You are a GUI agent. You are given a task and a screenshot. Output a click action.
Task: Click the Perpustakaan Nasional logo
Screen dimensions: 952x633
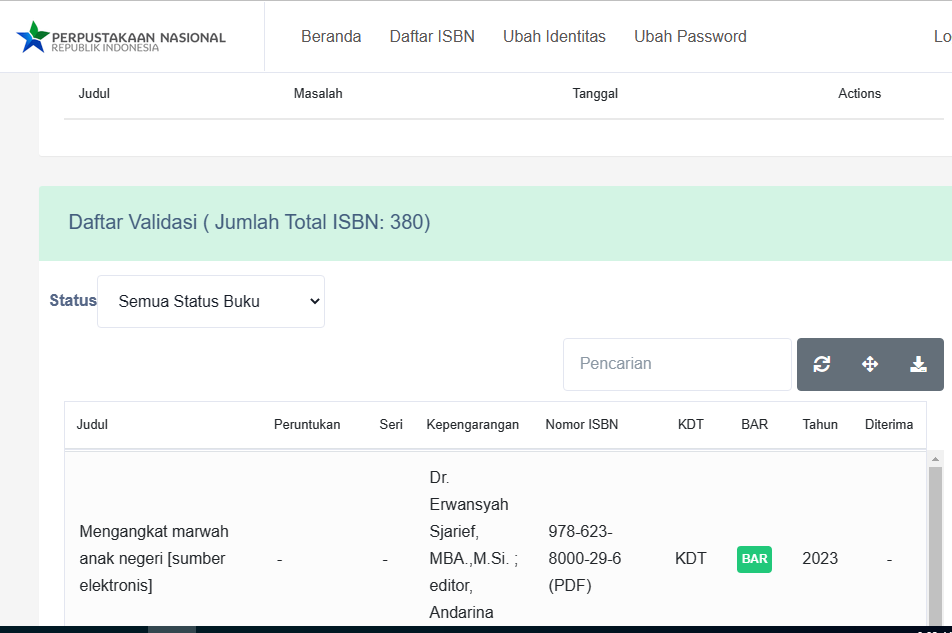pos(120,37)
